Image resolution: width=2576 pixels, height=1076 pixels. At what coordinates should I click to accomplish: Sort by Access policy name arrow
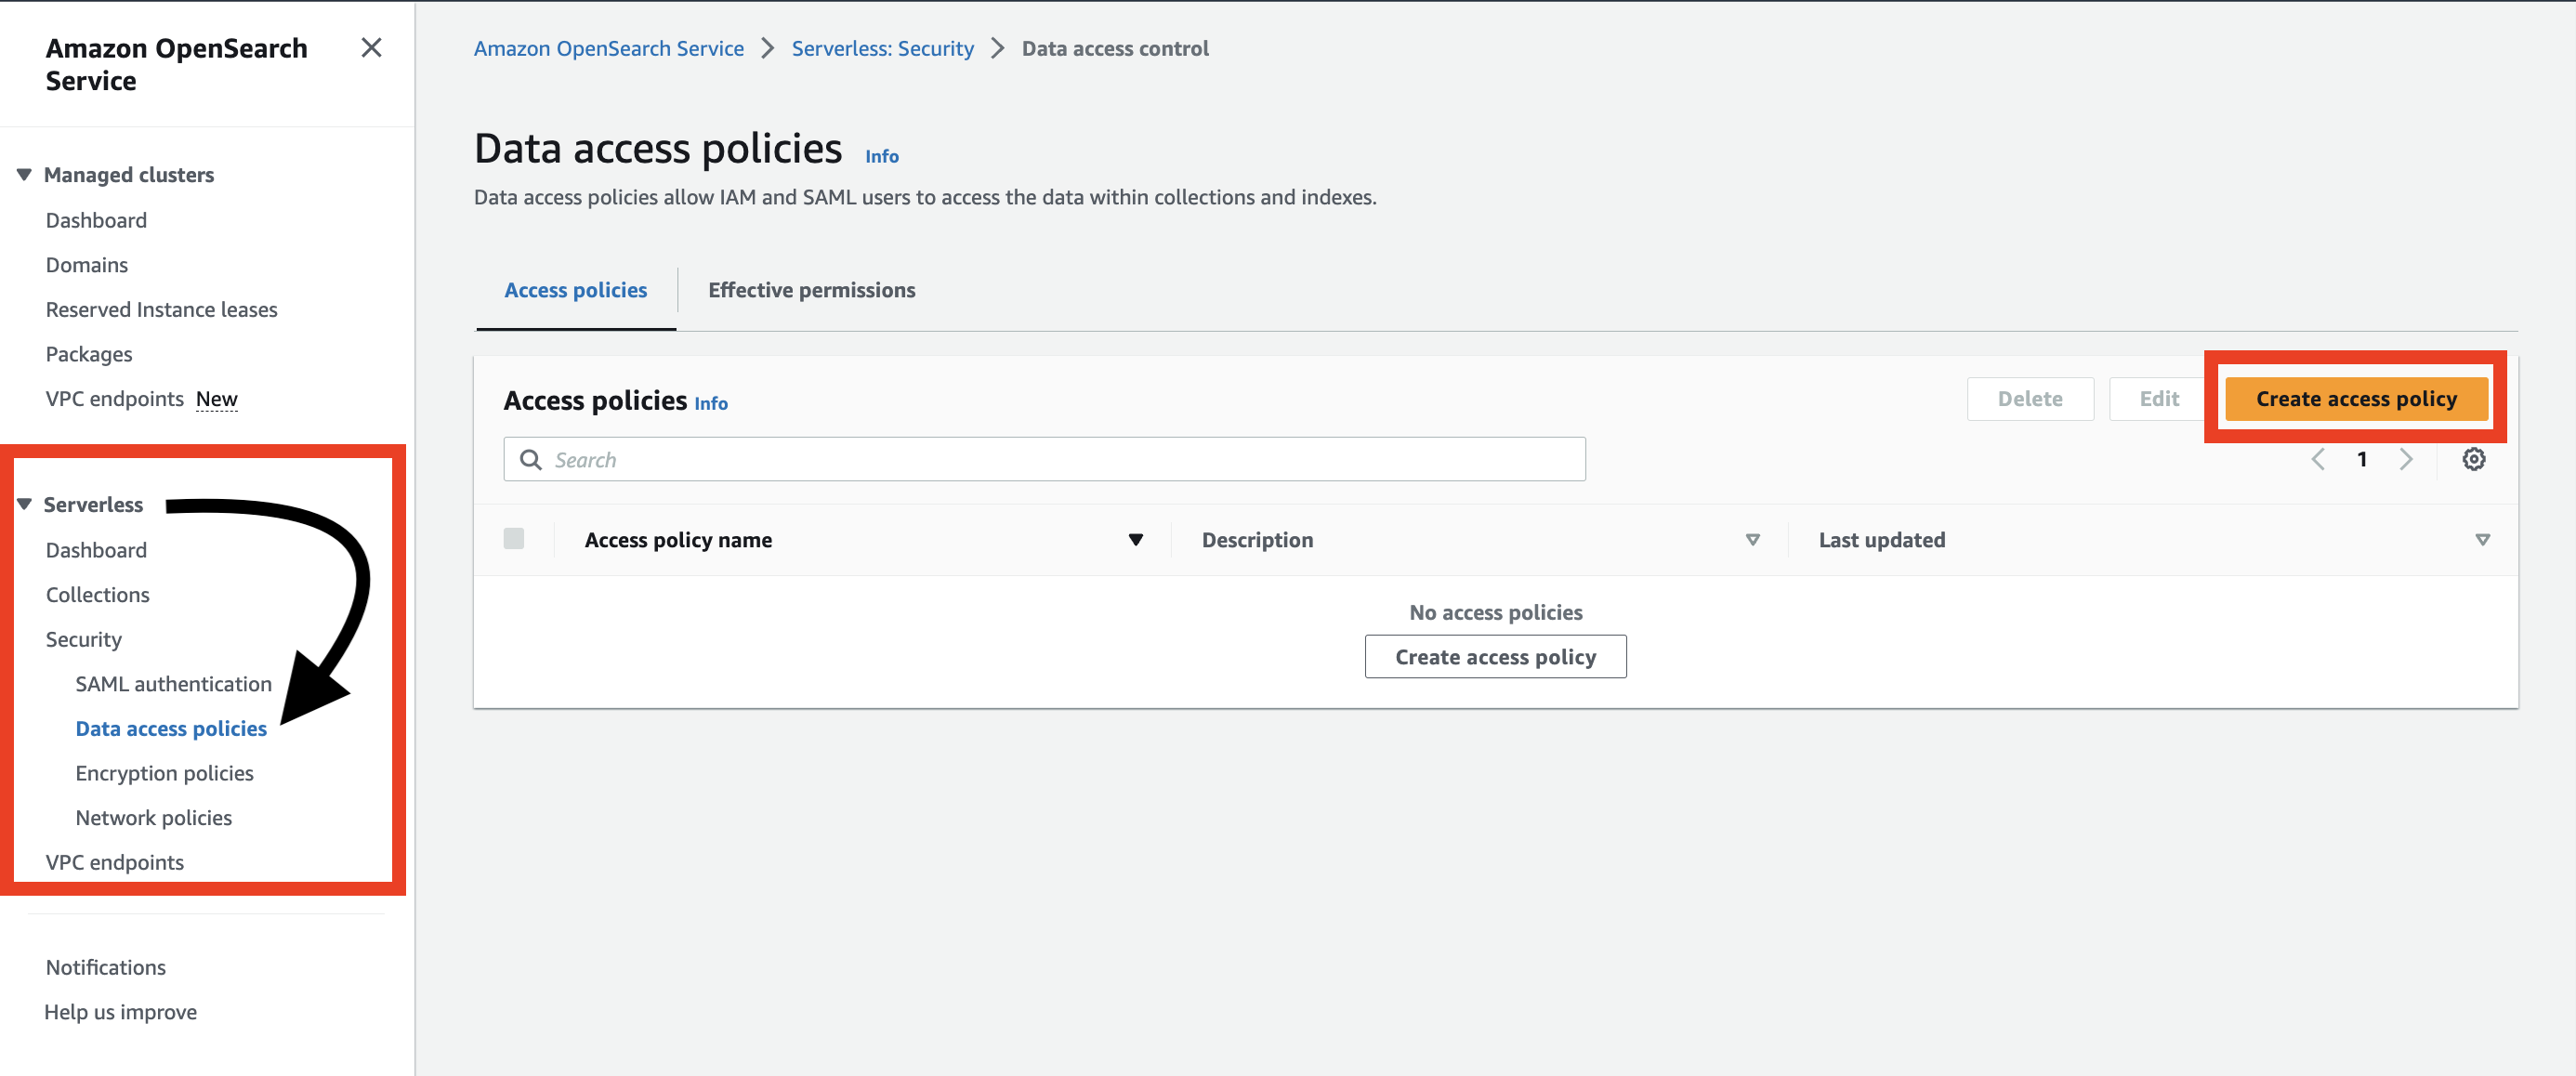[1135, 540]
